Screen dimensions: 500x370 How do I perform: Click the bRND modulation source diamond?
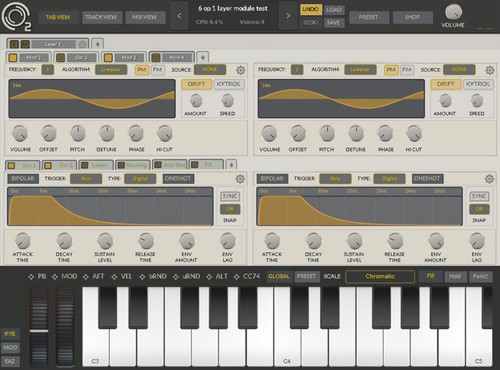click(142, 277)
